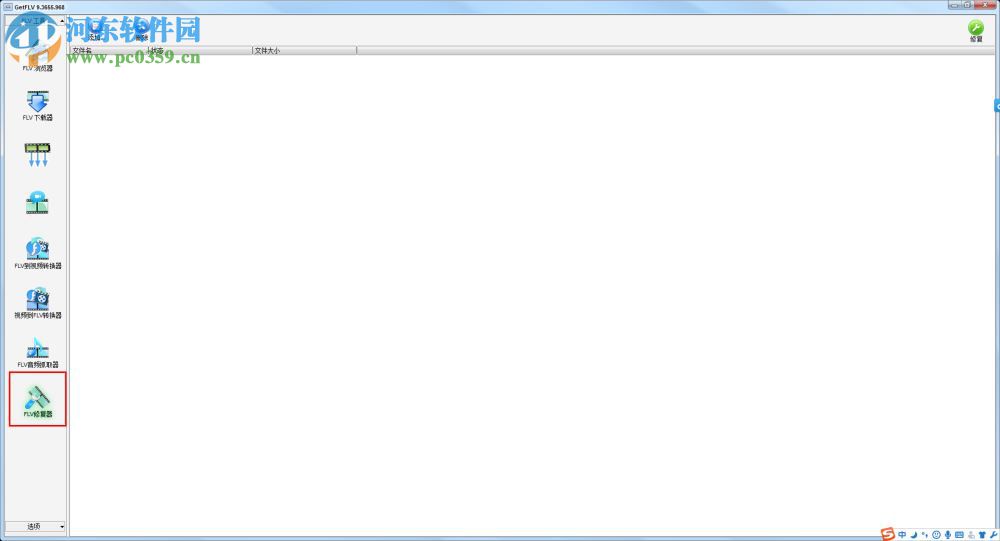Toggle the 中 Chinese input mode

(x=902, y=535)
